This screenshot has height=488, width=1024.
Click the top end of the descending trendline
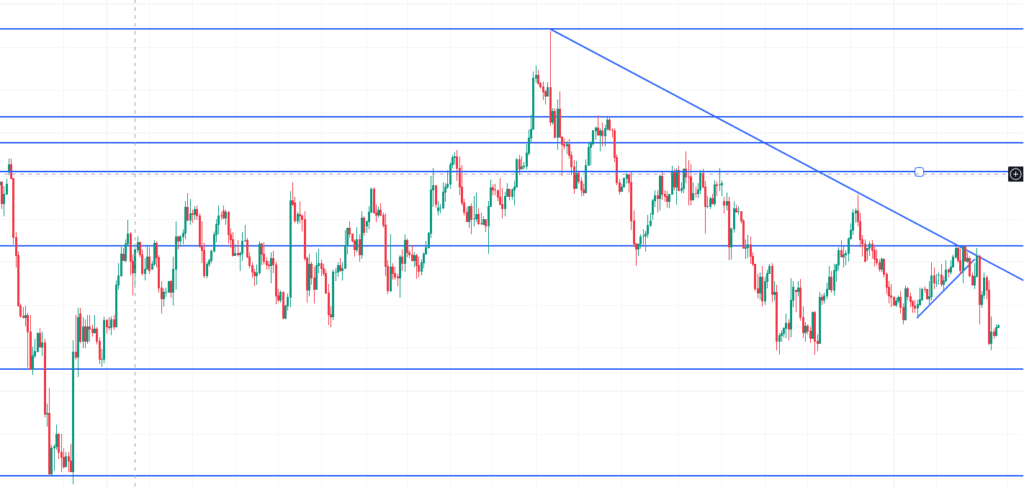[551, 30]
